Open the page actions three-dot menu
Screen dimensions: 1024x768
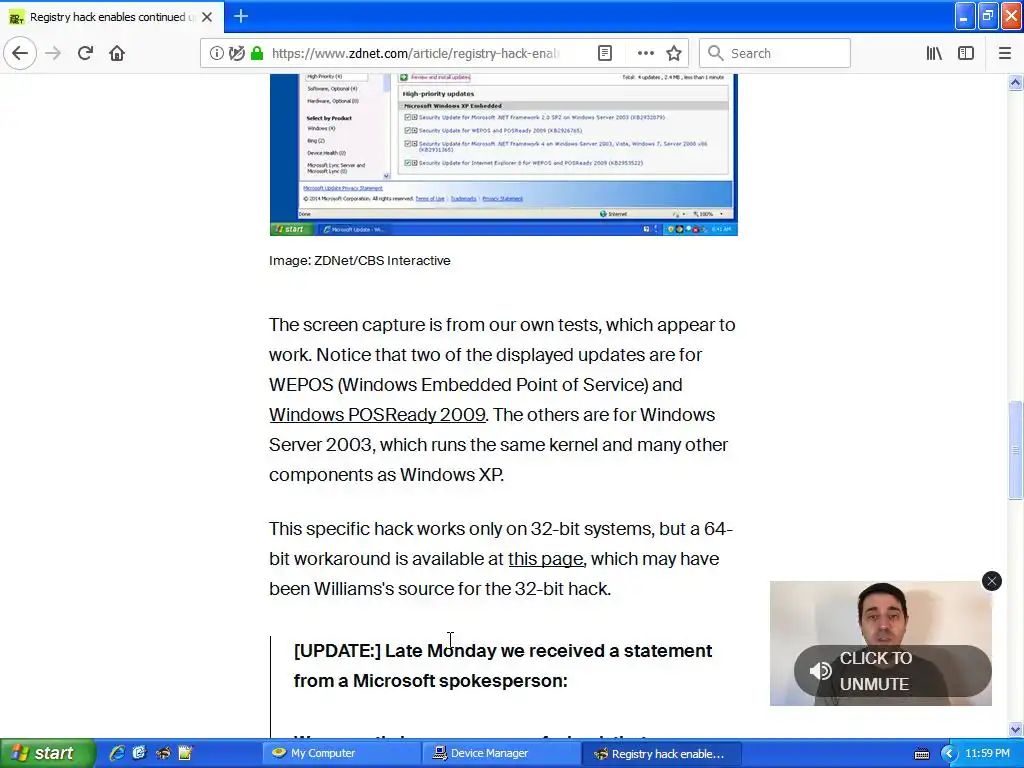click(645, 53)
